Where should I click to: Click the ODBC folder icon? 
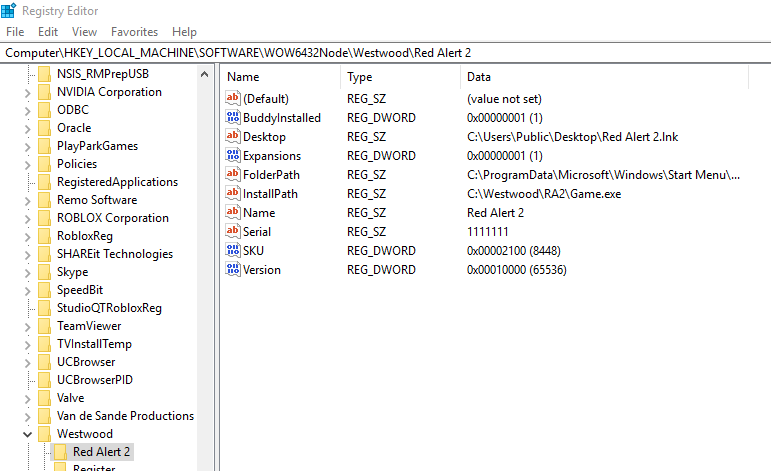pos(44,110)
